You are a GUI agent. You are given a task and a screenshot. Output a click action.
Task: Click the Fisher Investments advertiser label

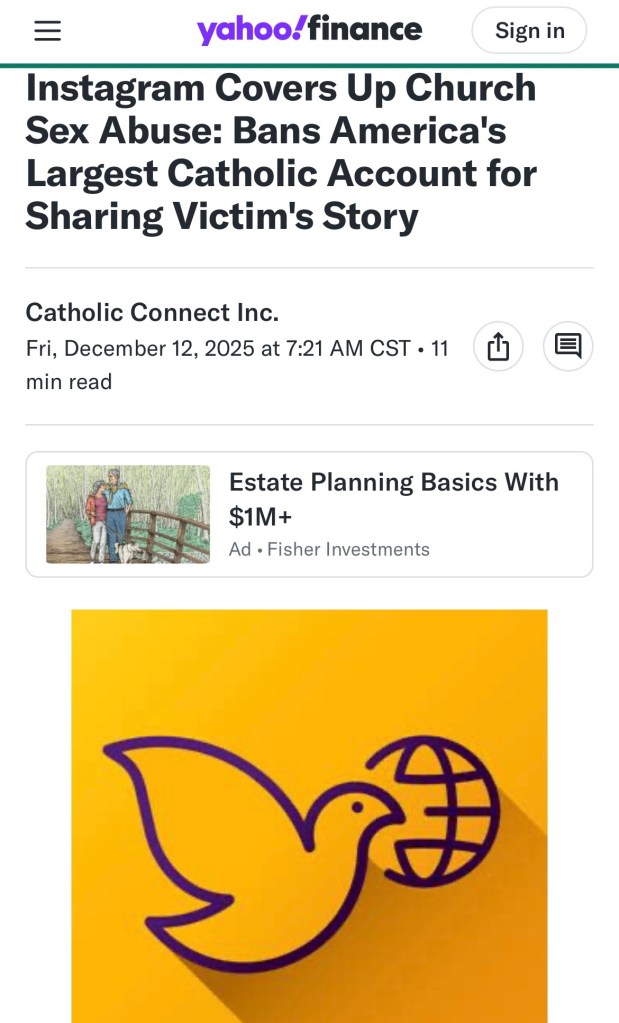(348, 549)
